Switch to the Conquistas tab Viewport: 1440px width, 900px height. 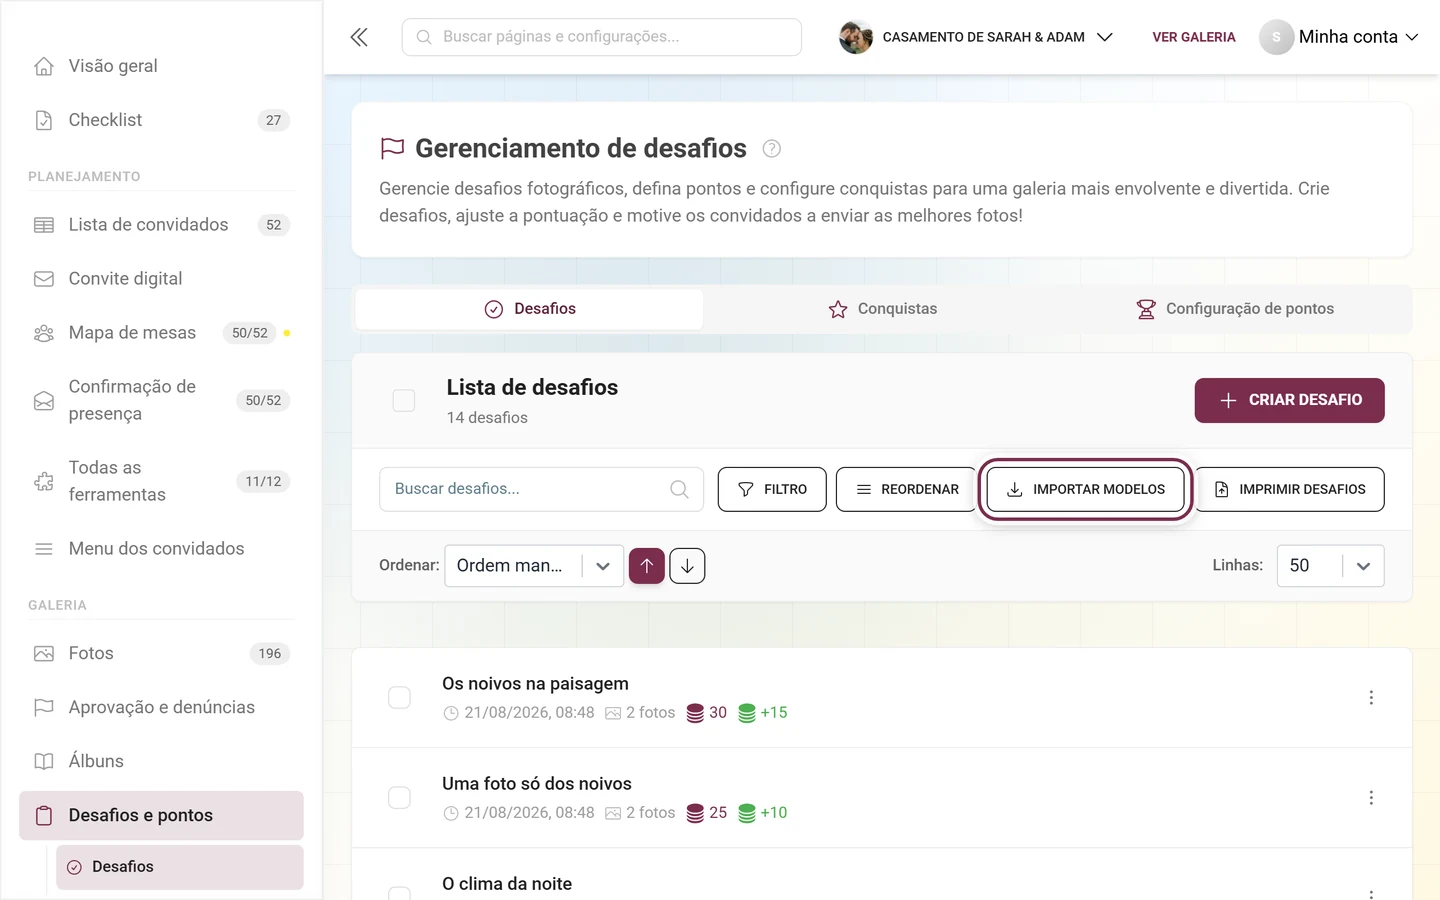click(x=883, y=309)
